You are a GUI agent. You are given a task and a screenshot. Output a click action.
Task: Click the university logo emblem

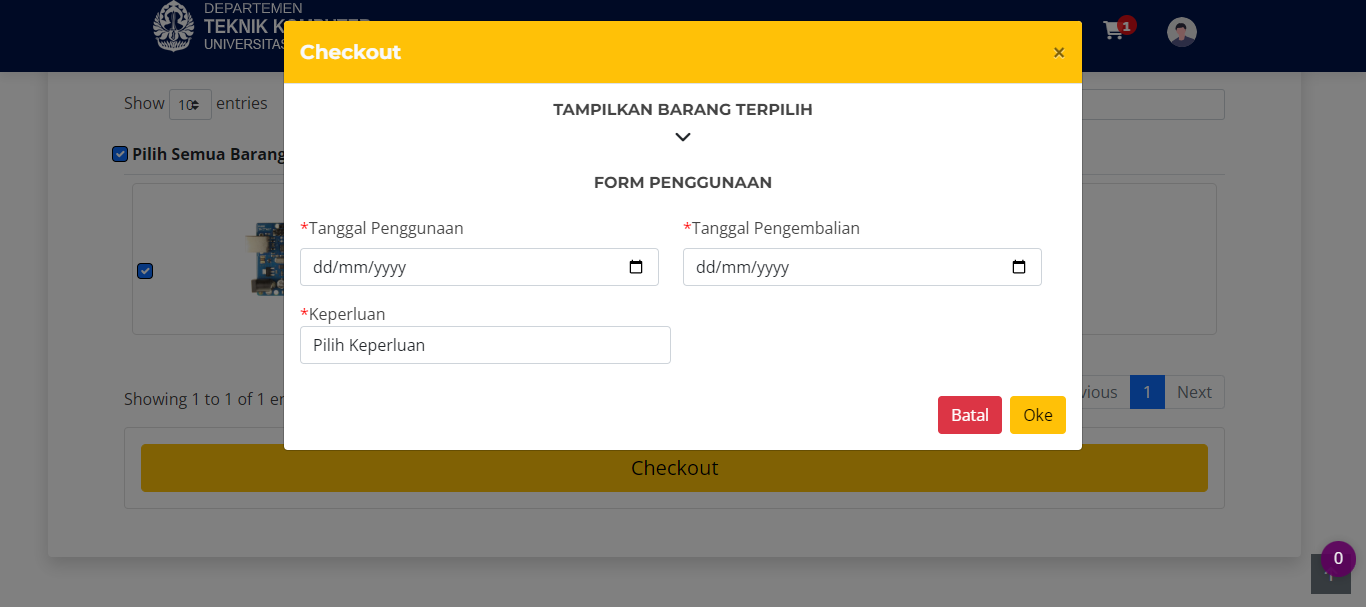point(174,27)
